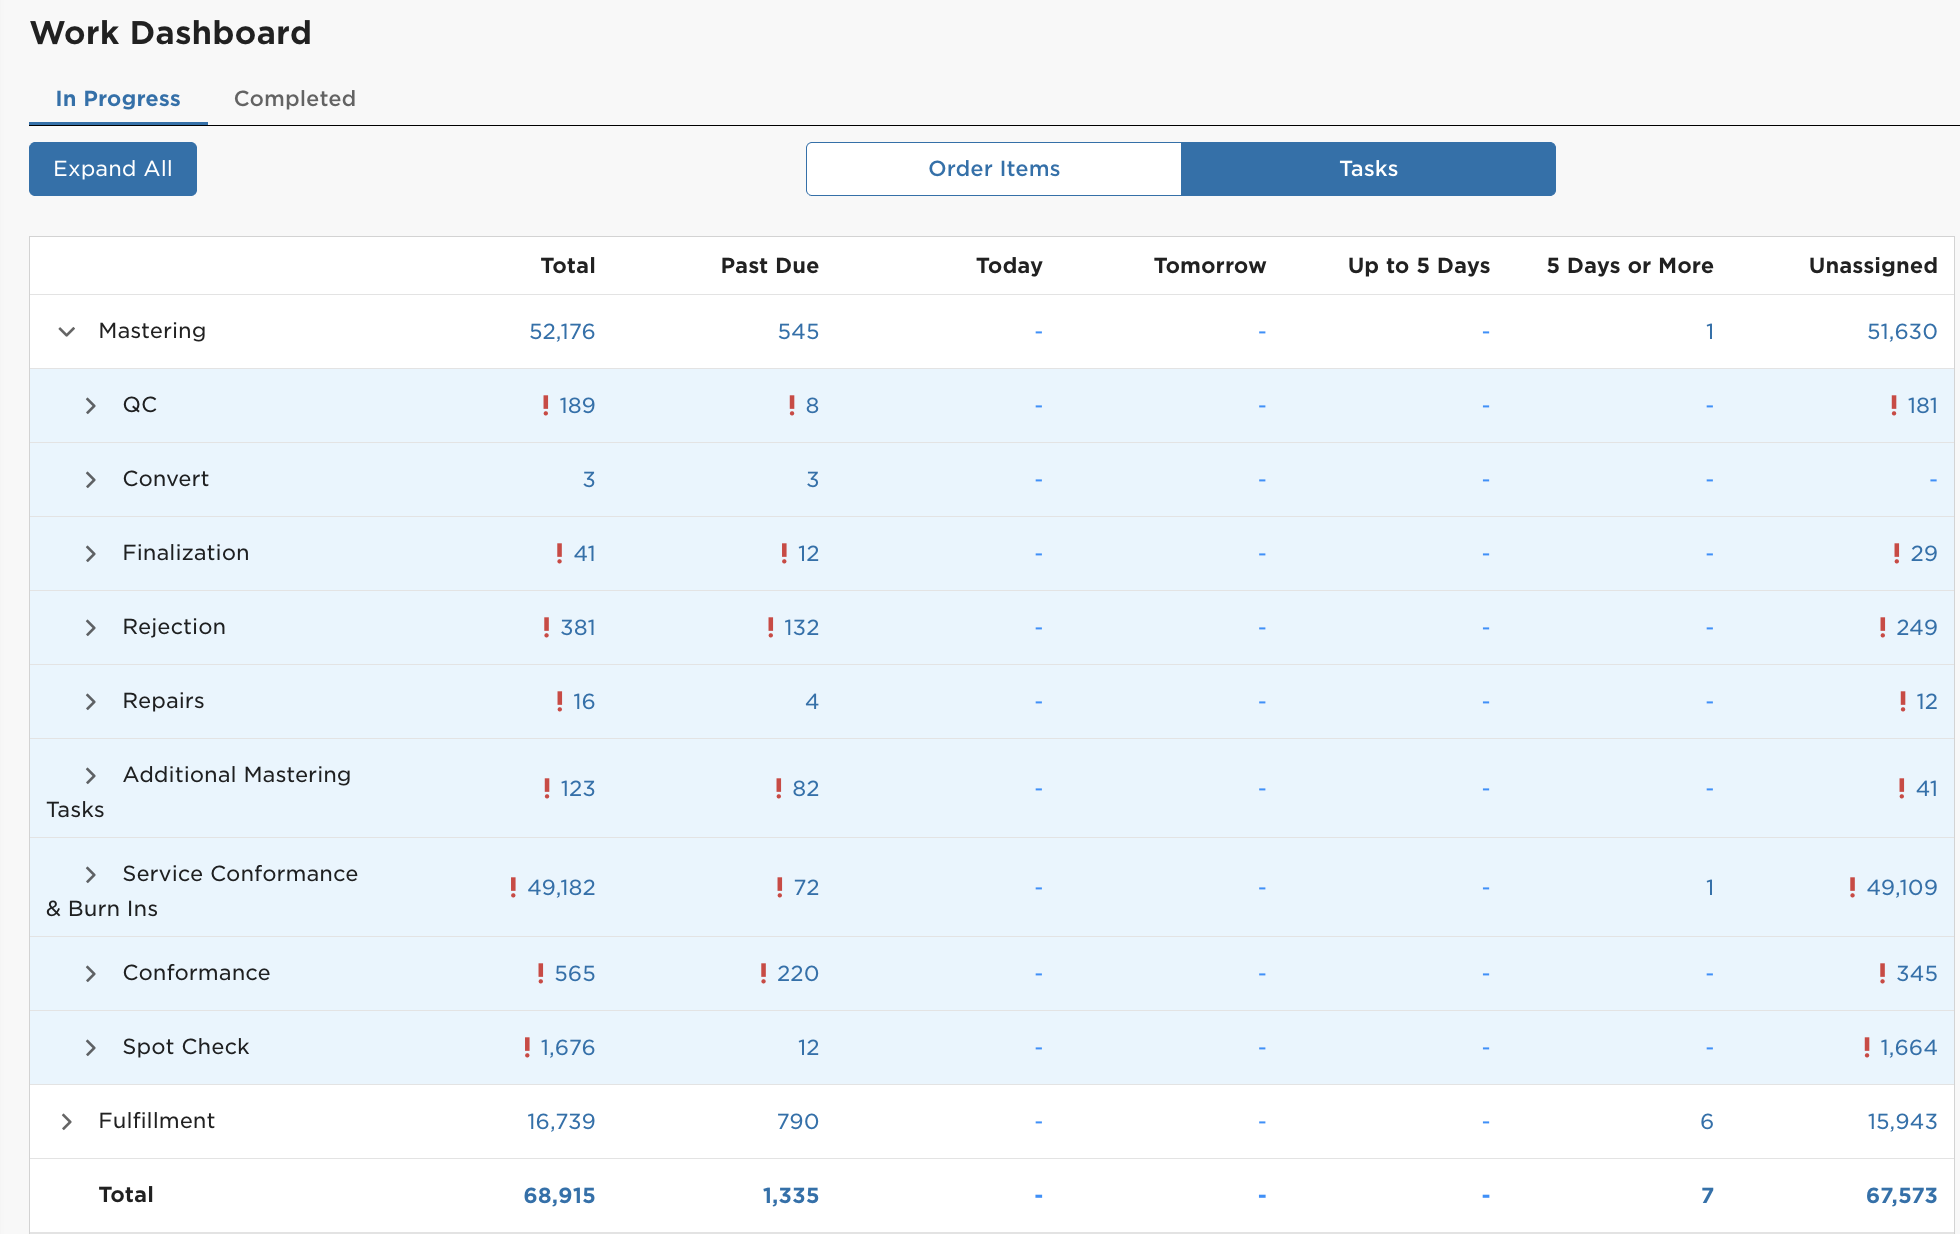Switch to the In Progress tab
This screenshot has width=1960, height=1234.
tap(118, 99)
